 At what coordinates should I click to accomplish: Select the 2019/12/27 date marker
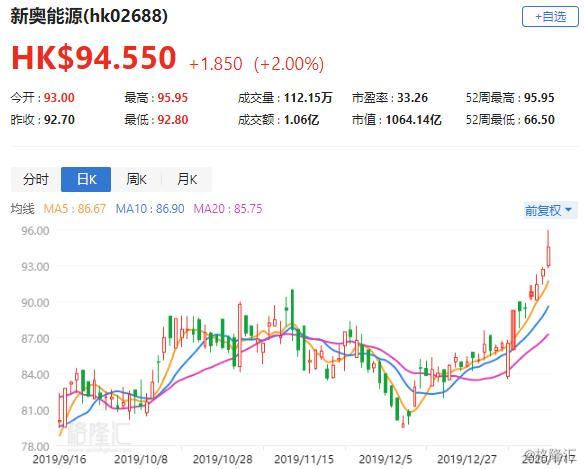(x=467, y=459)
